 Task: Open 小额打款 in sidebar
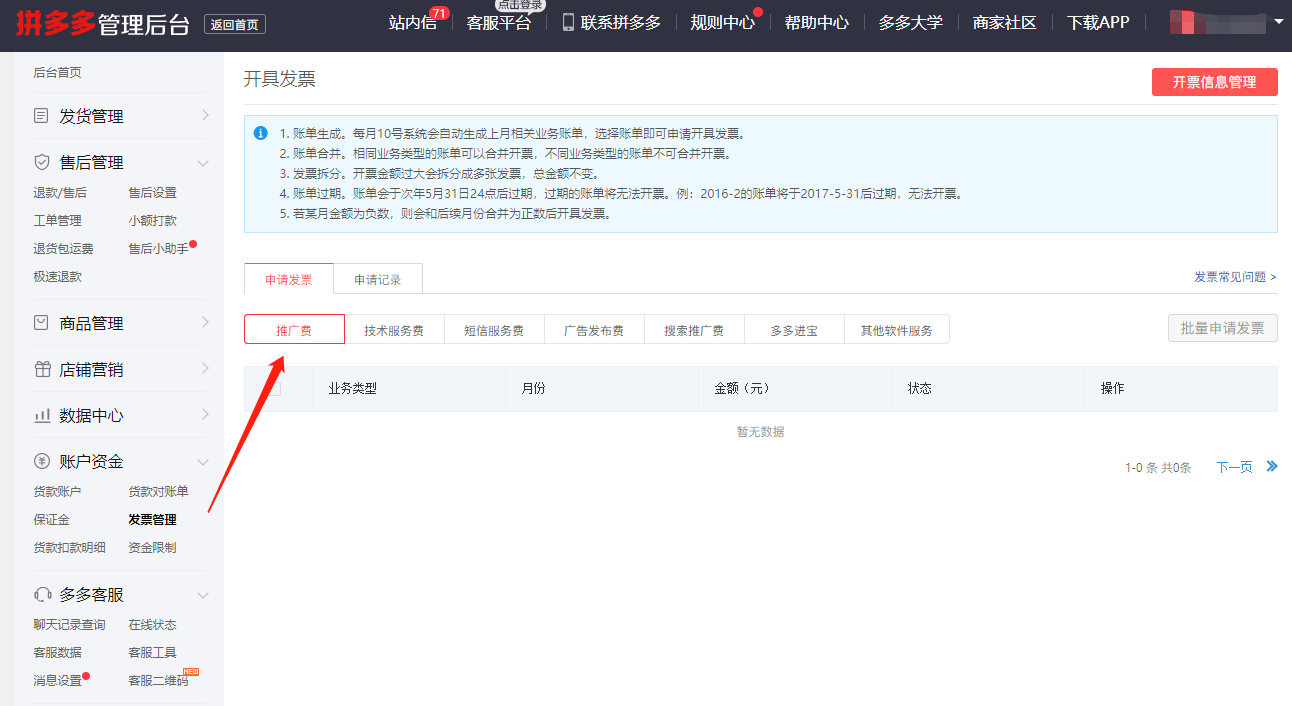(152, 220)
